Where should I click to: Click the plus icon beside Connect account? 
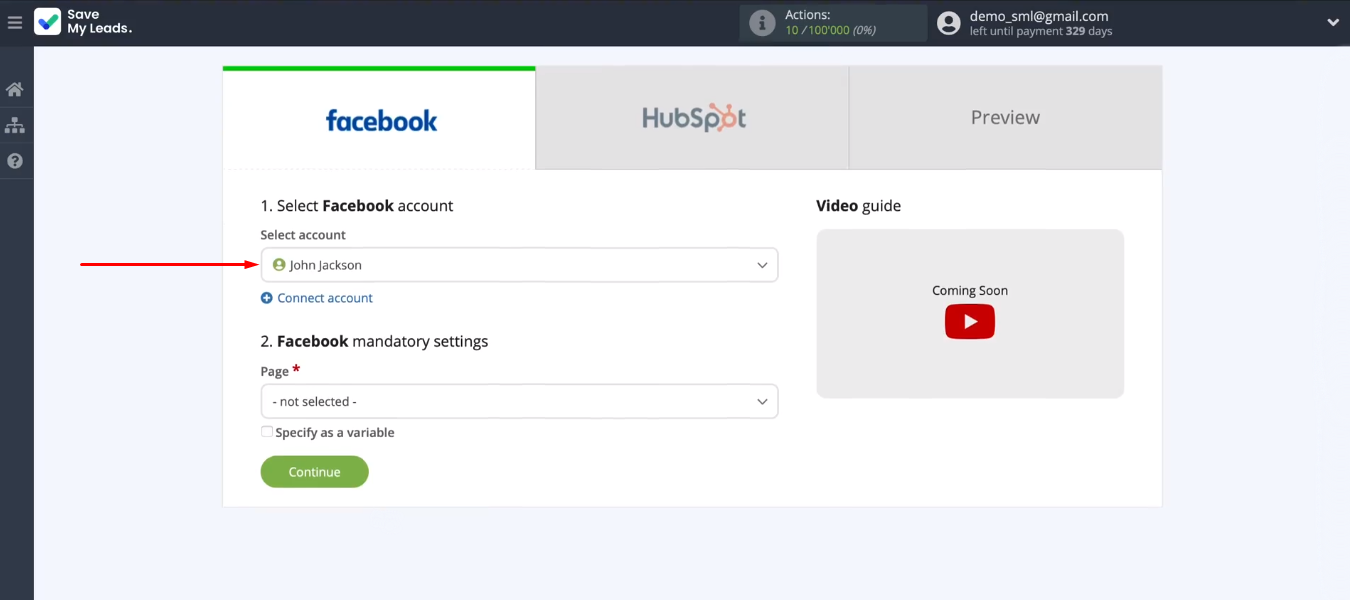point(267,298)
